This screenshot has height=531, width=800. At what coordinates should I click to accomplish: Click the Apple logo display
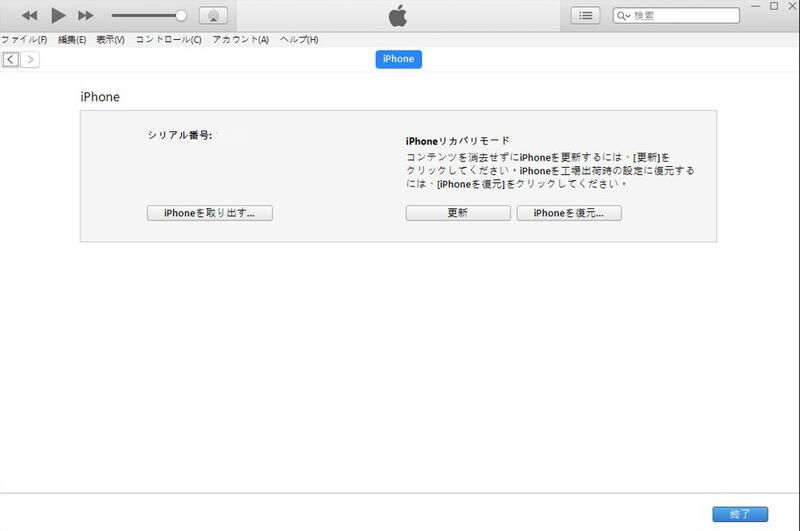click(x=398, y=16)
